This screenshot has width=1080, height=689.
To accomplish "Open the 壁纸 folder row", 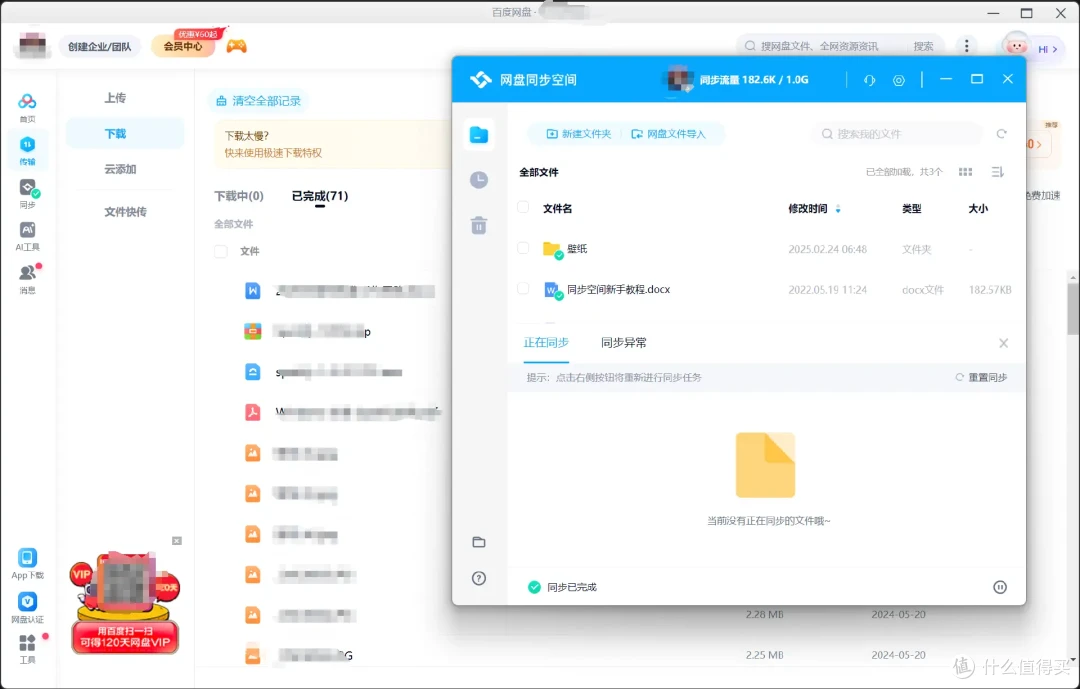I will tap(766, 249).
